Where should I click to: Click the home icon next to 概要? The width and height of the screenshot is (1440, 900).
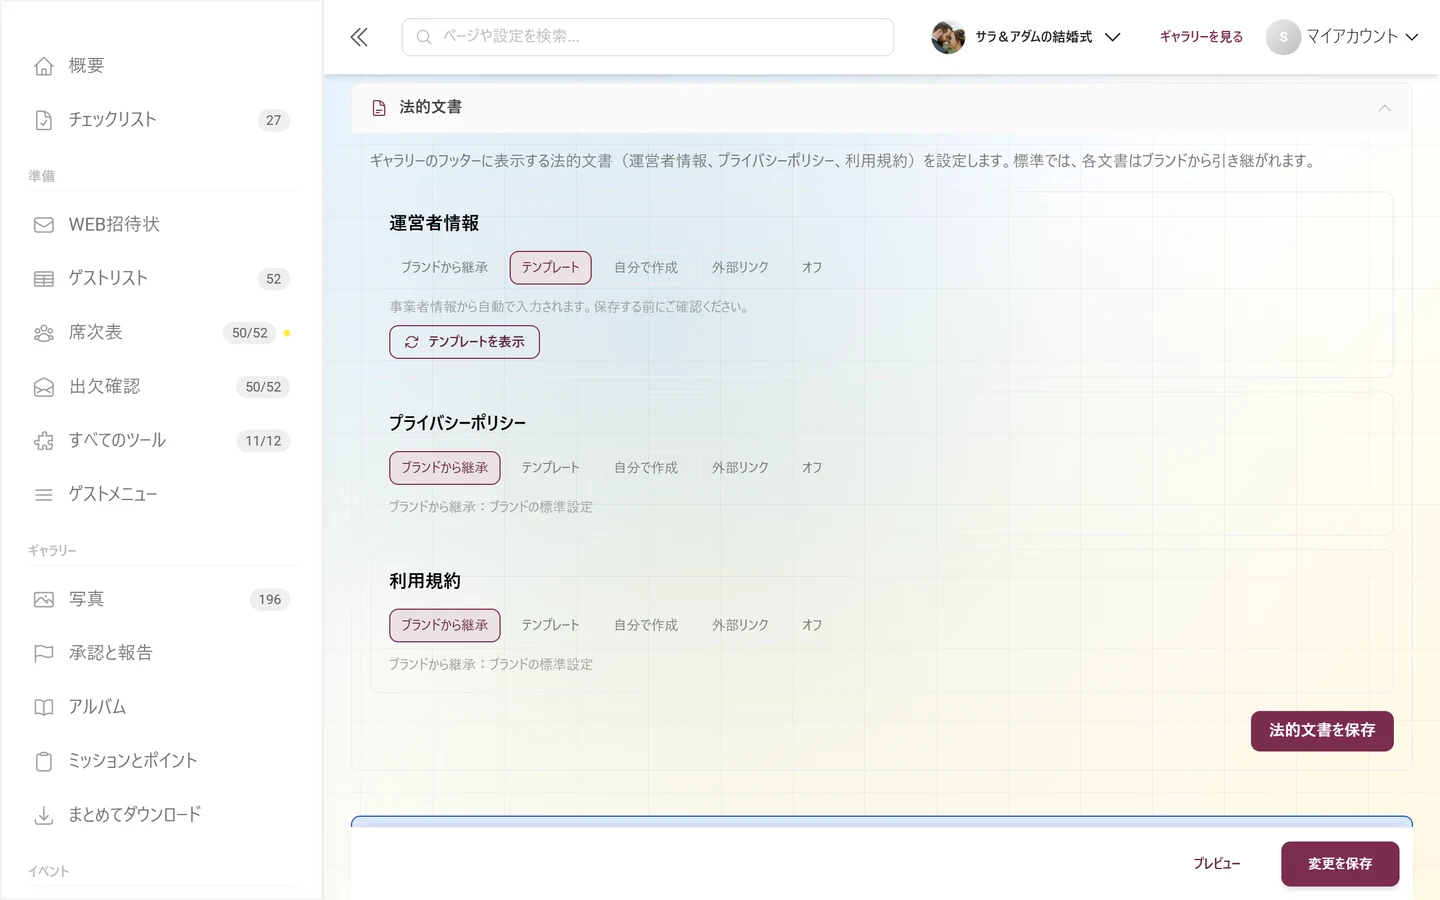click(44, 66)
